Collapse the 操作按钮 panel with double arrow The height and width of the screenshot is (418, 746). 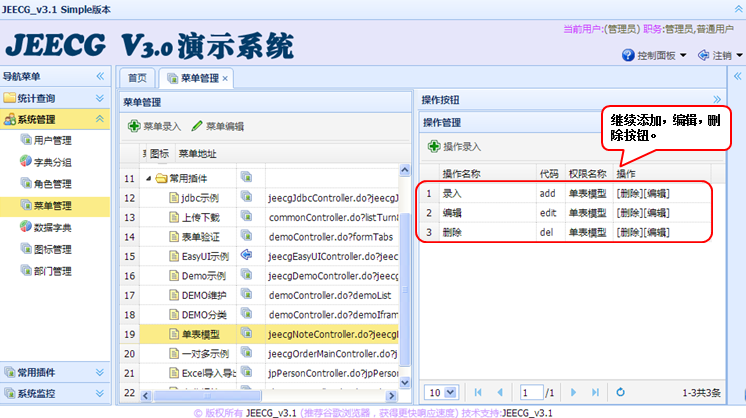tap(717, 99)
